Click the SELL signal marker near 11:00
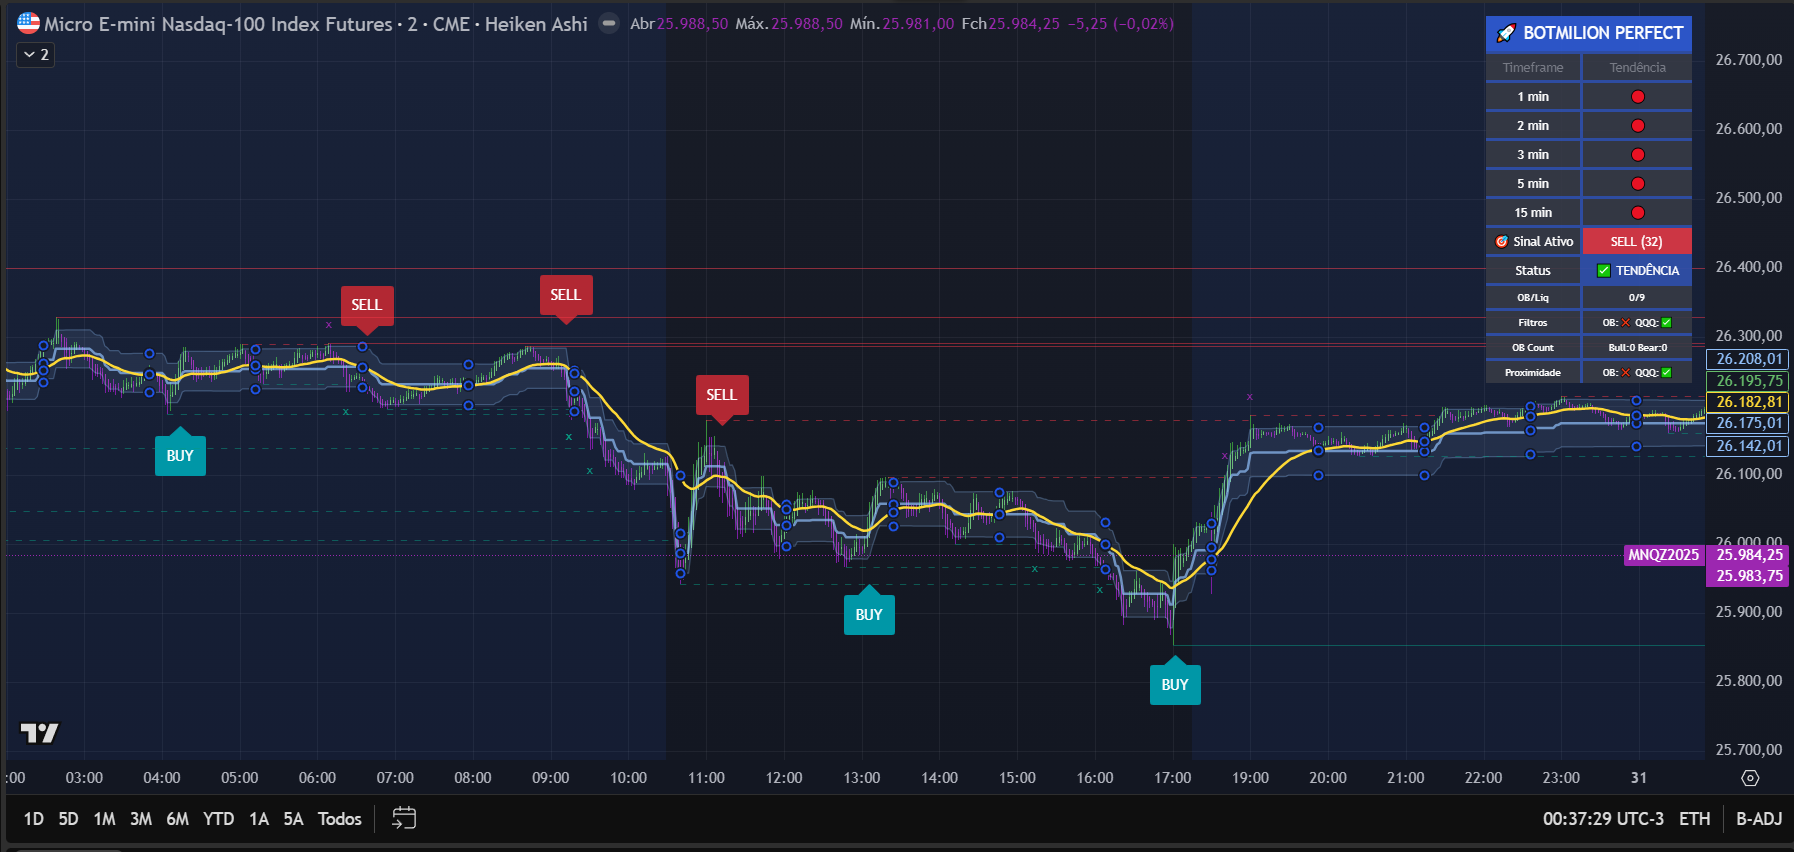Screen dimensions: 1794x852 tap(721, 394)
